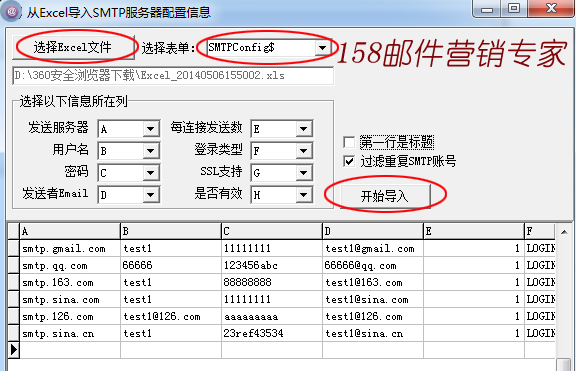The height and width of the screenshot is (371, 576).
Task: Select cell smtp.sina.cn
Action: (70, 333)
